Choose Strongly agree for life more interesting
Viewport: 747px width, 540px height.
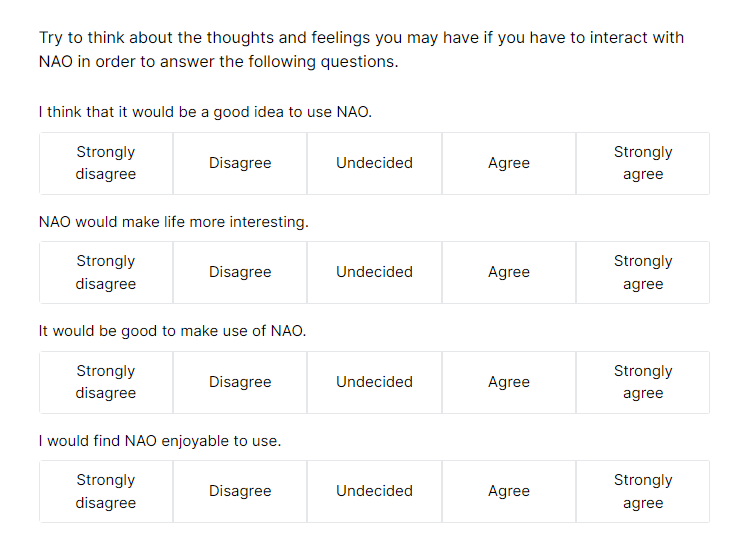tap(643, 273)
